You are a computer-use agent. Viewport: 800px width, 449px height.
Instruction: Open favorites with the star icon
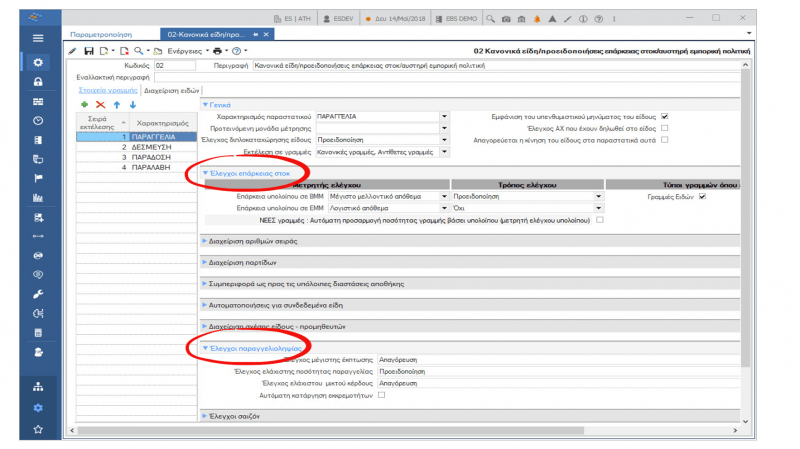pos(38,429)
